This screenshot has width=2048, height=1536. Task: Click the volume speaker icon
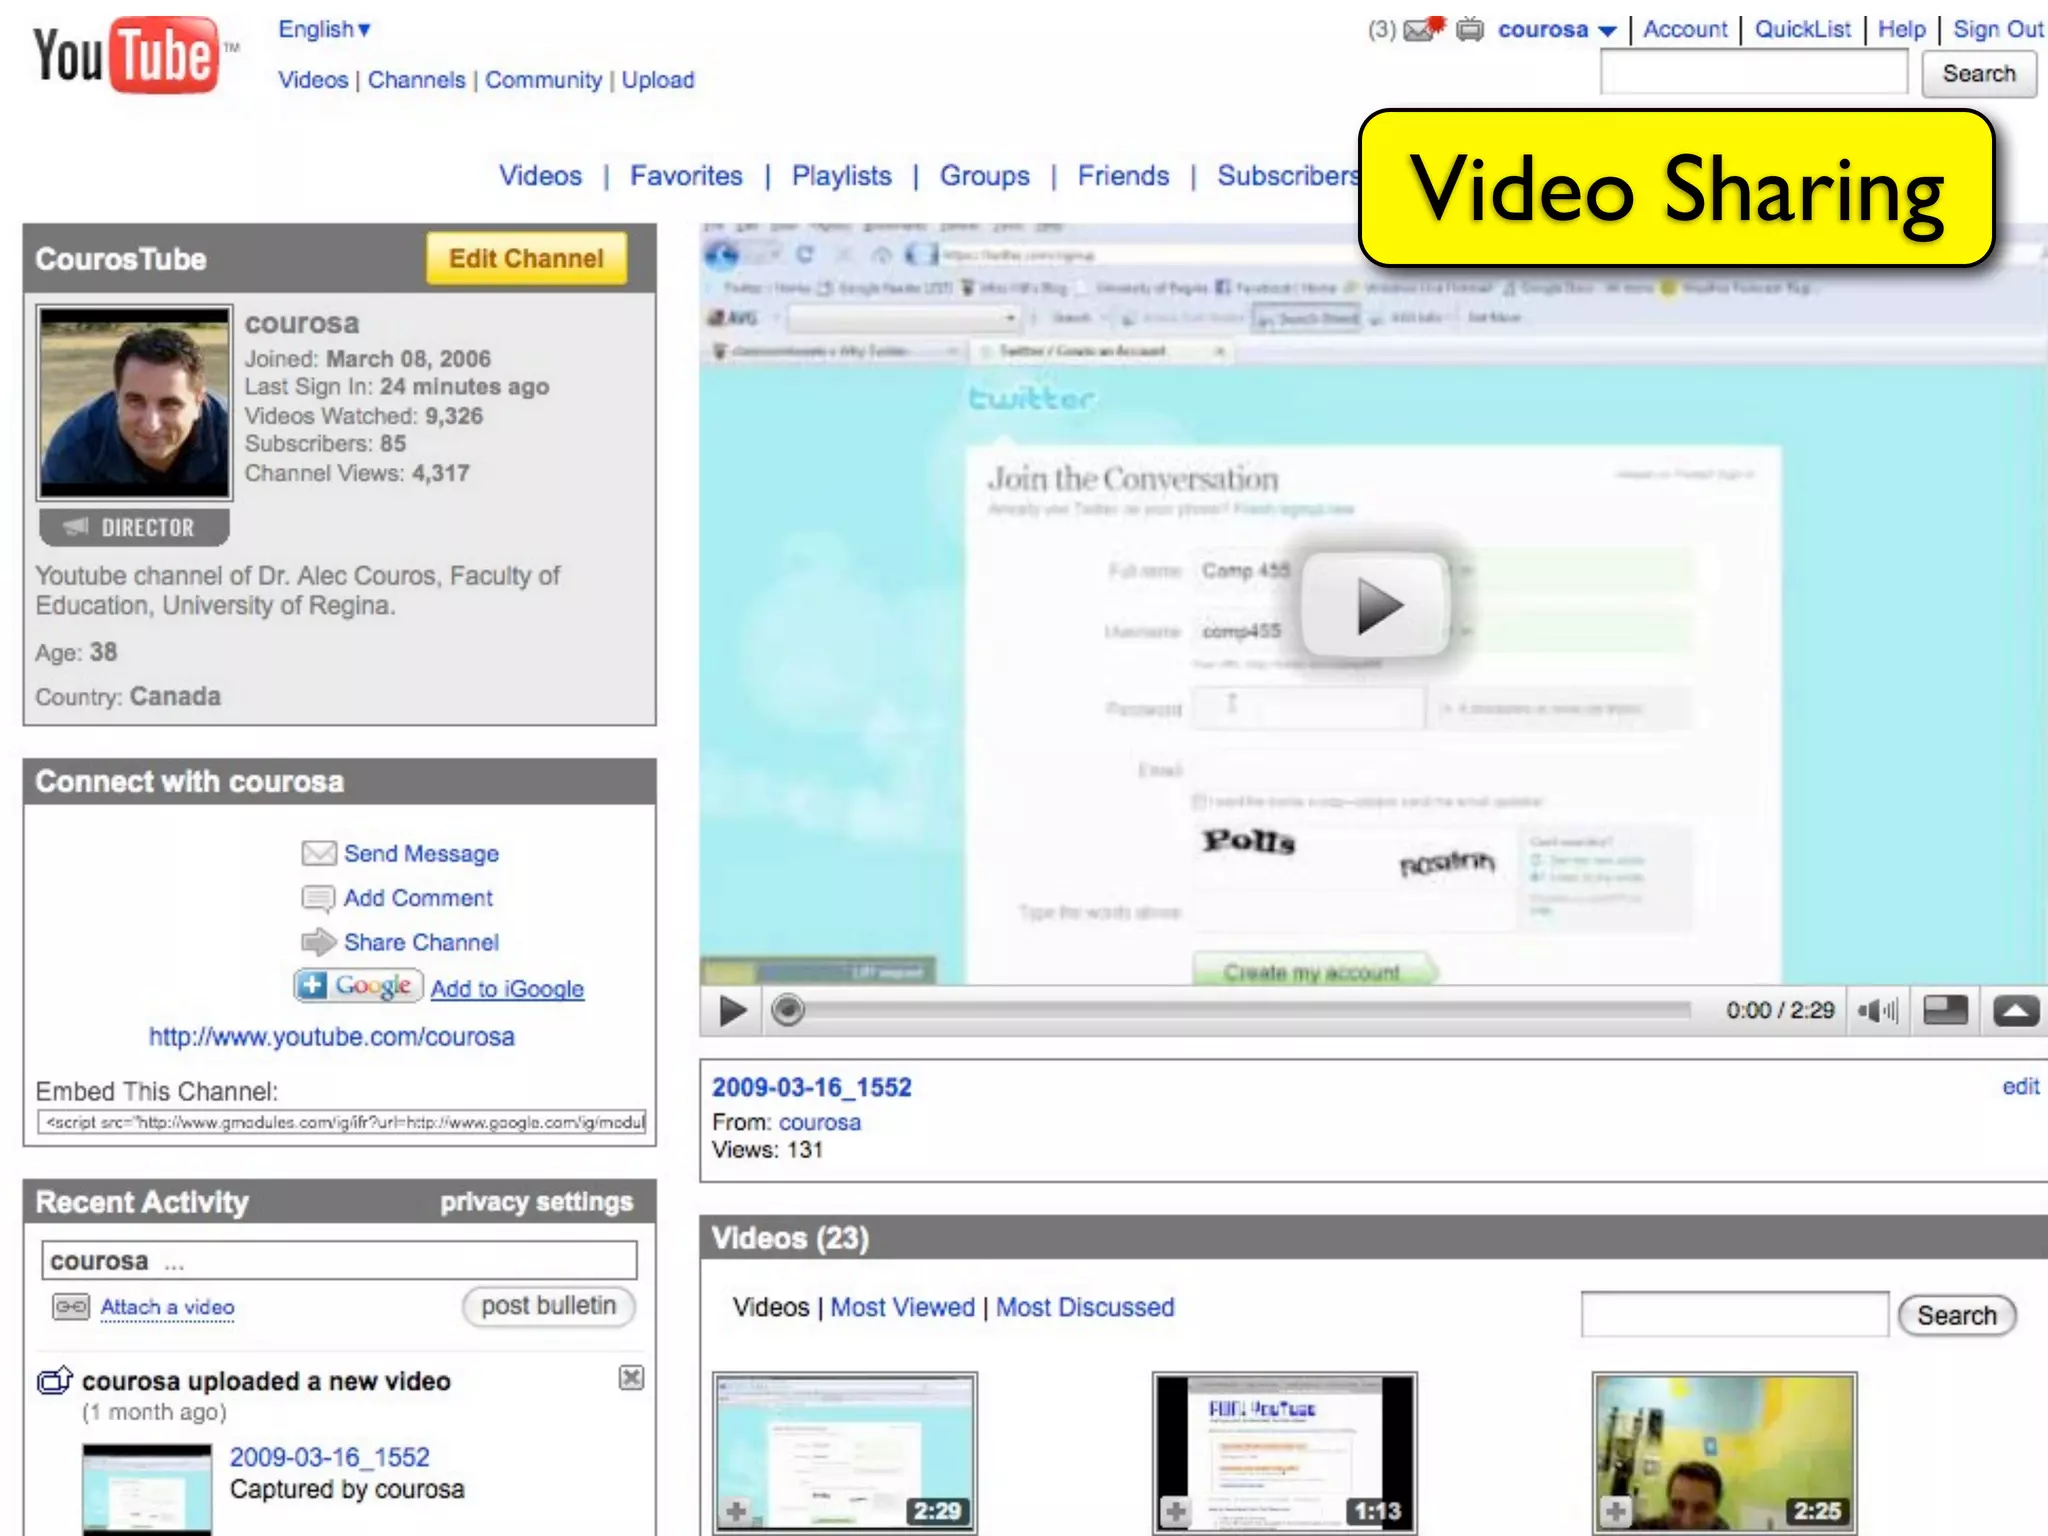pyautogui.click(x=1877, y=1011)
